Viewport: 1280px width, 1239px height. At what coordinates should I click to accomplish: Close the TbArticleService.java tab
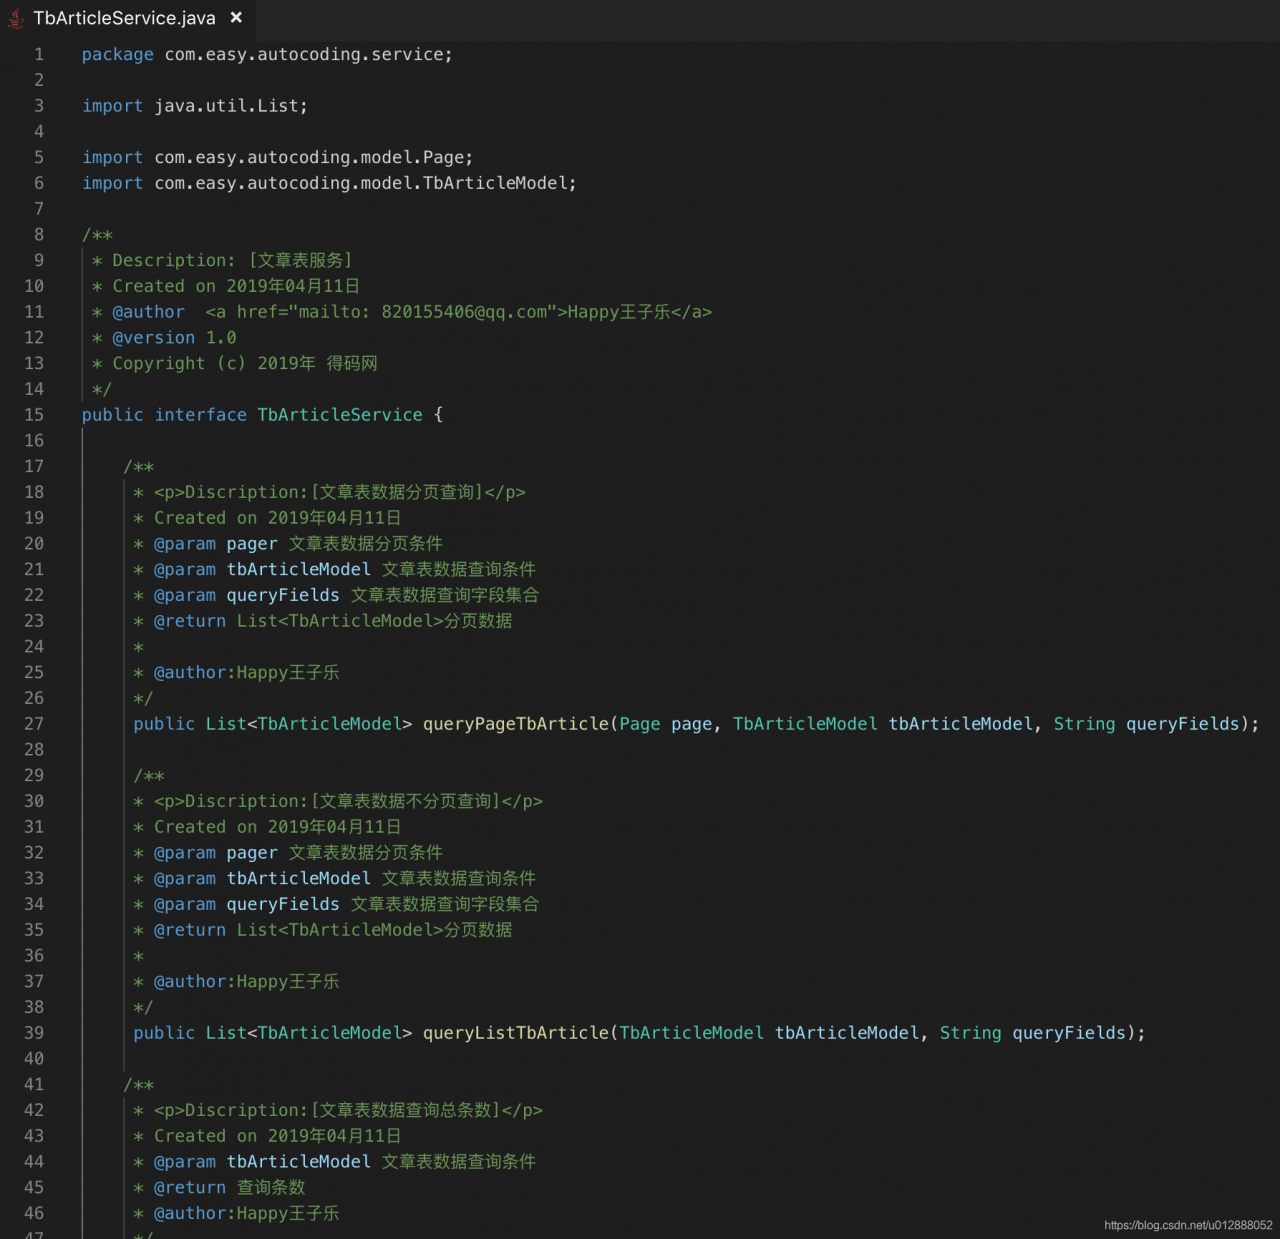click(236, 18)
